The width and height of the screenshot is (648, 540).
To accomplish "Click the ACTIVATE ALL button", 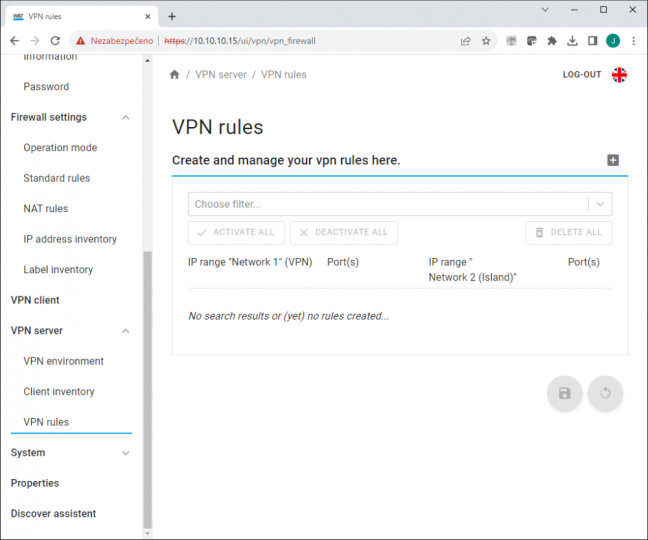I will pos(236,233).
